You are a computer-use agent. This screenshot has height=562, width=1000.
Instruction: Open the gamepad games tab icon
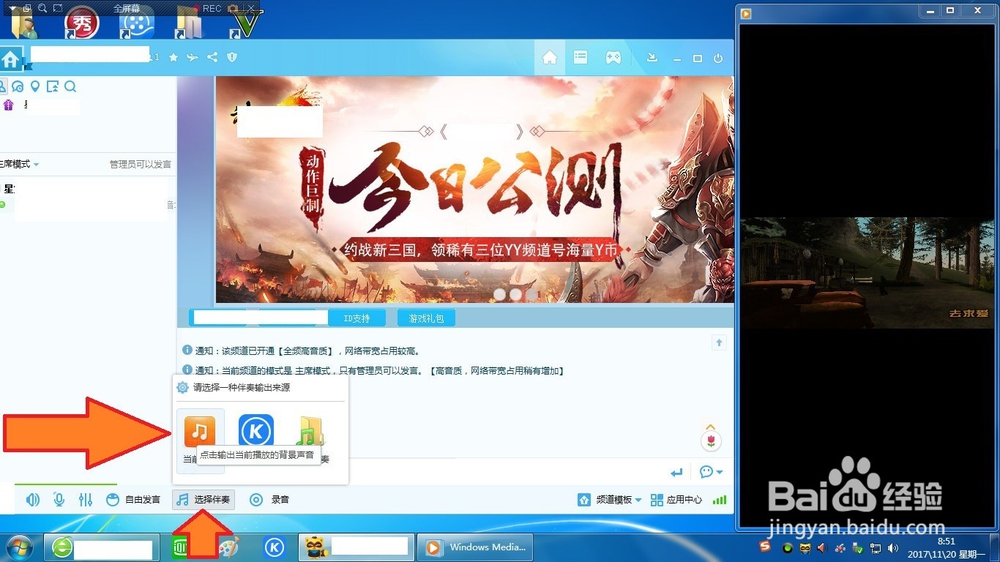tap(613, 58)
